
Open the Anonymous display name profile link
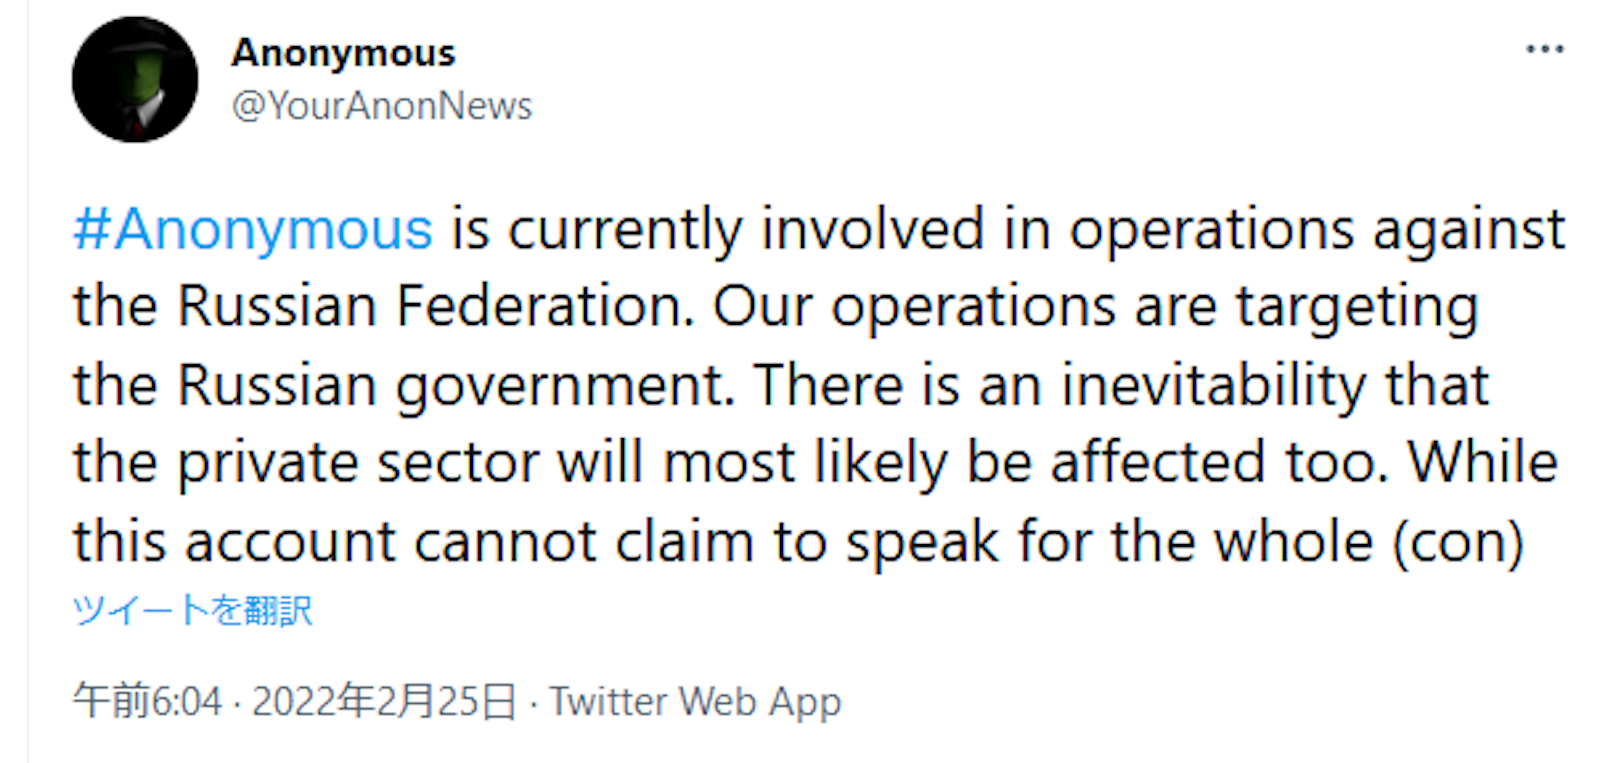point(343,53)
